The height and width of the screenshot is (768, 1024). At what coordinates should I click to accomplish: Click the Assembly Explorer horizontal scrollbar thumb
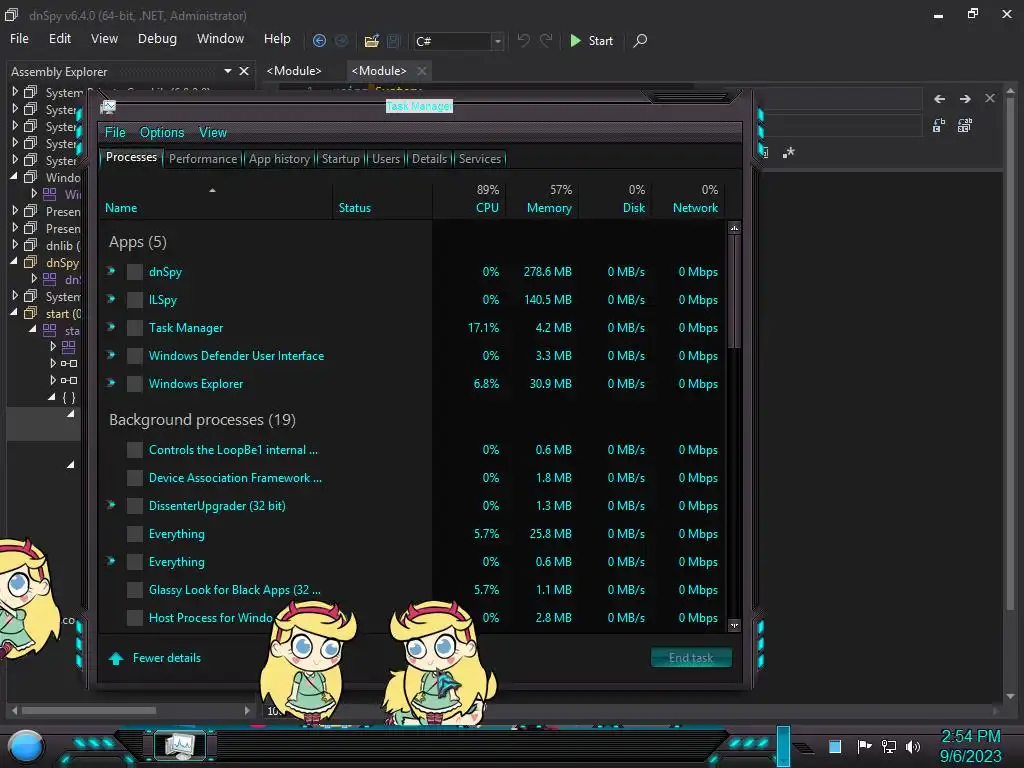click(x=89, y=711)
